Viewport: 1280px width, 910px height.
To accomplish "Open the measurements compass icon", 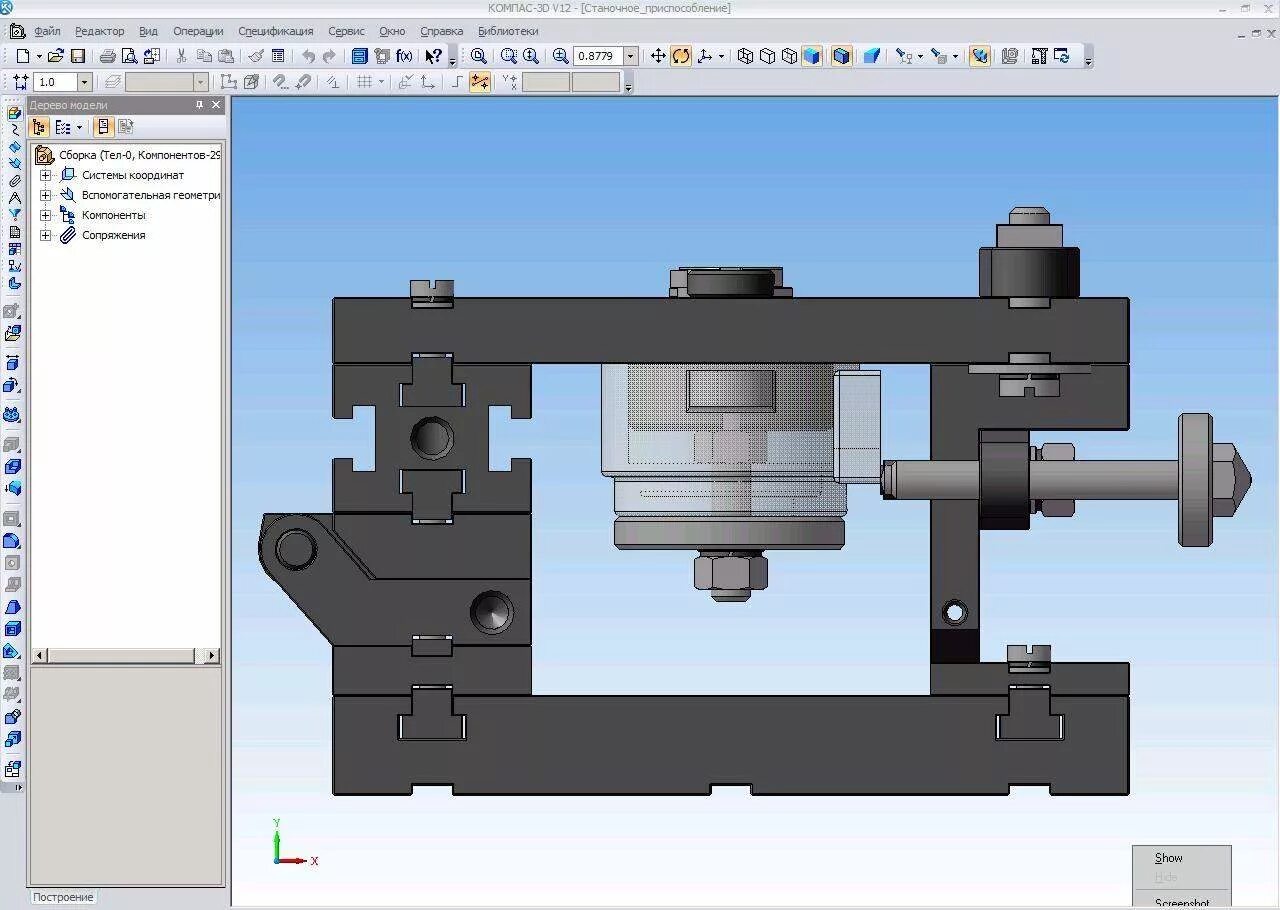I will click(x=14, y=198).
